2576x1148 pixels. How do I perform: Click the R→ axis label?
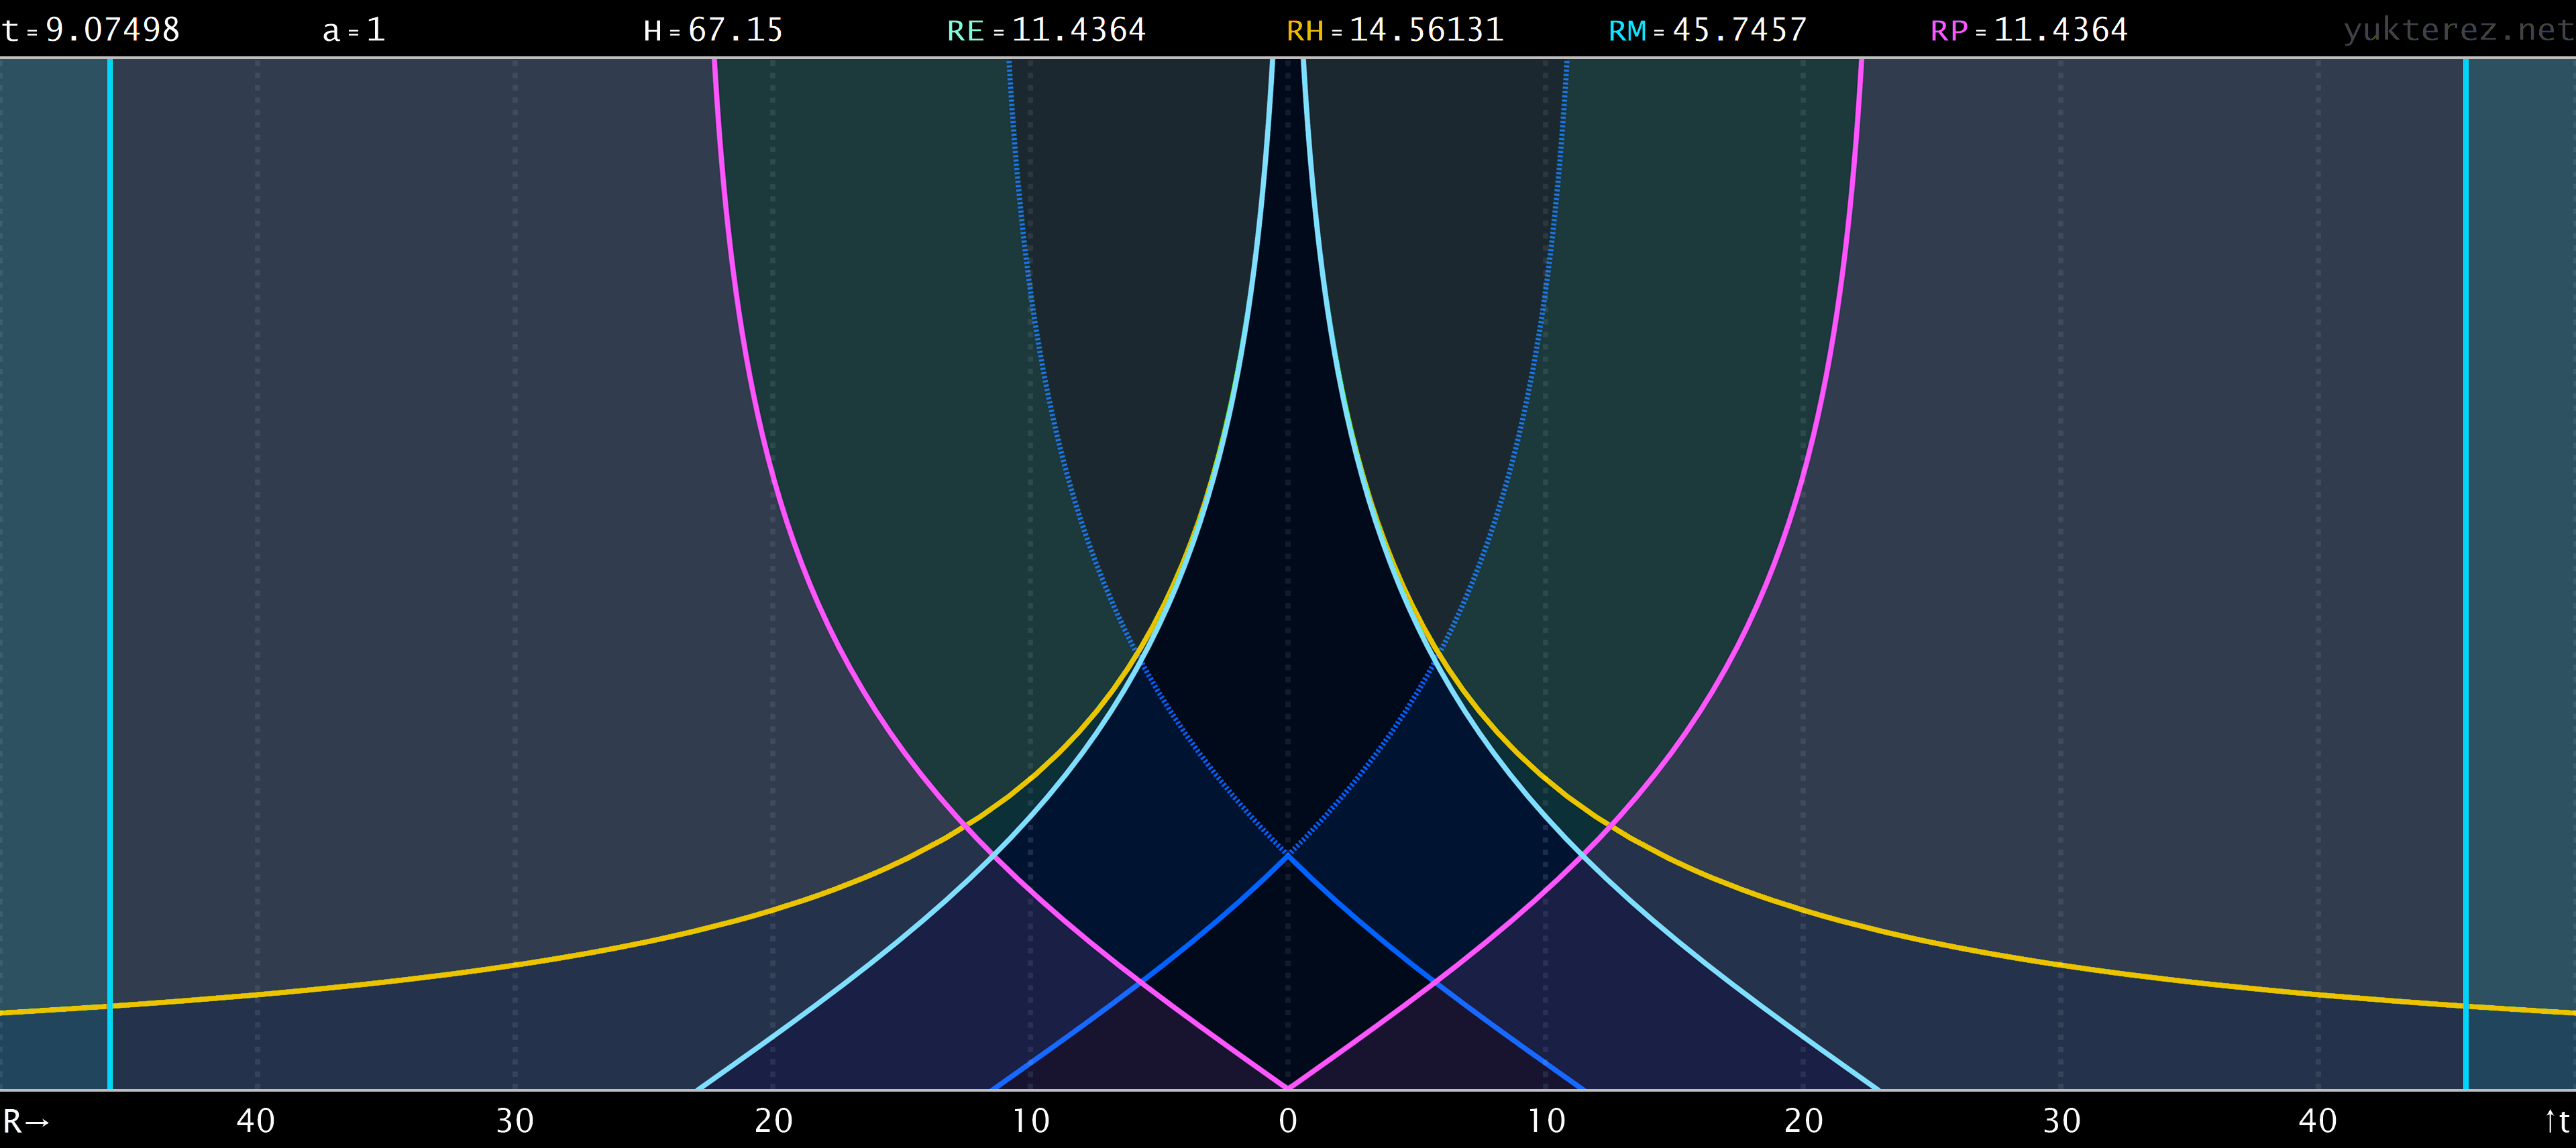26,1121
